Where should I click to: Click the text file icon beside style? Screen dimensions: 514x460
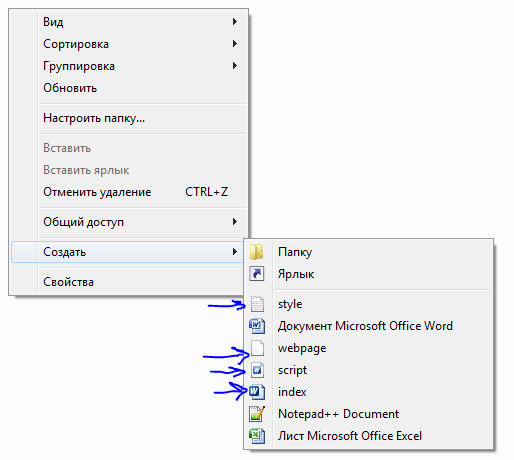point(257,304)
